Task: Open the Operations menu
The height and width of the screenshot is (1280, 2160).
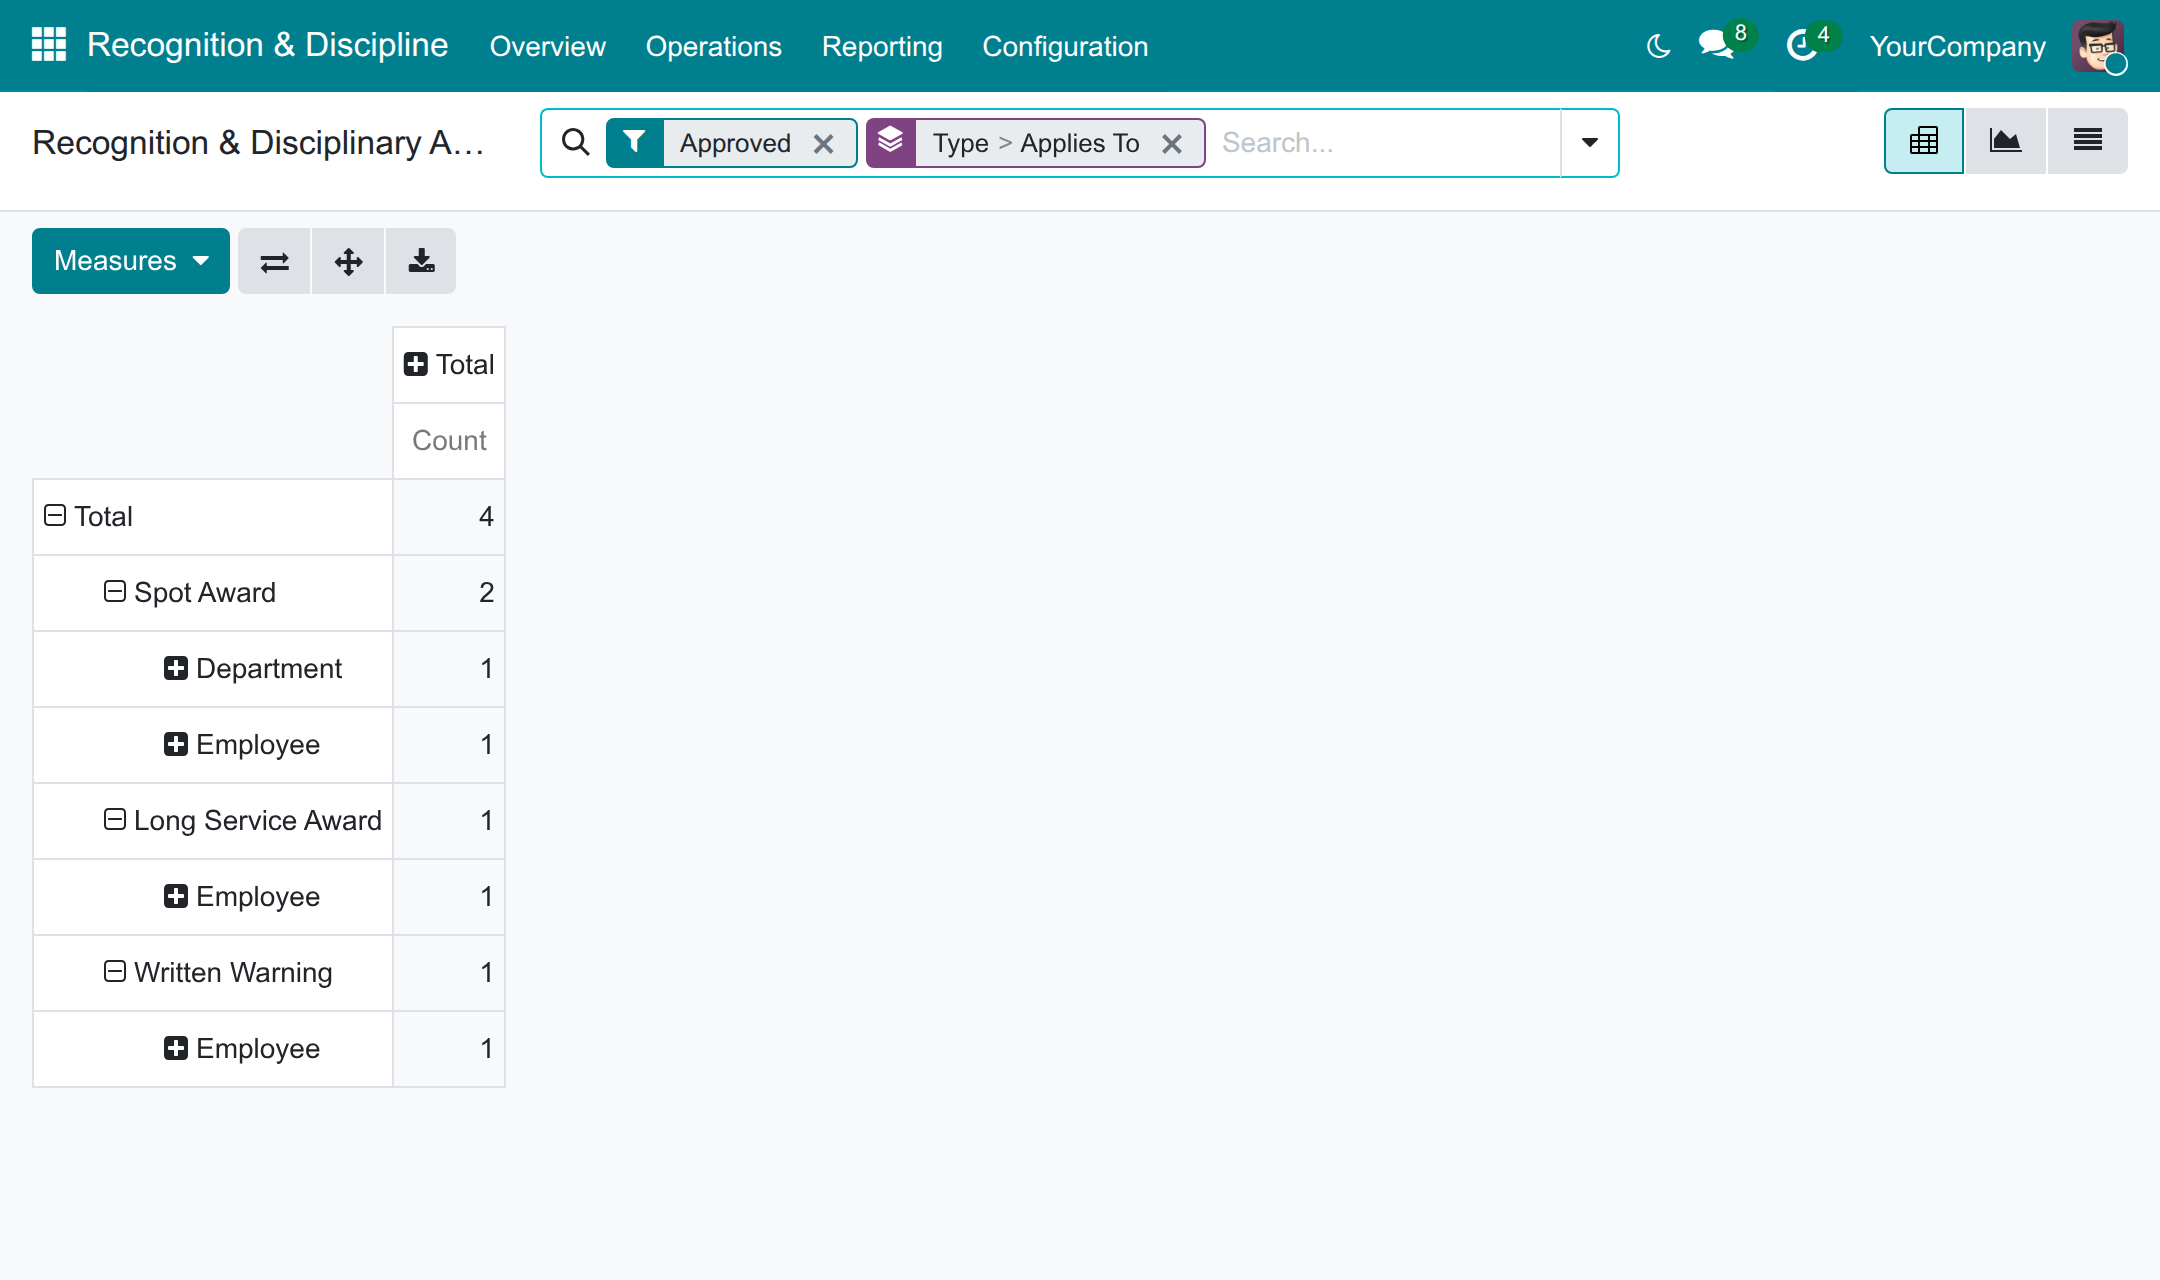Action: click(713, 46)
